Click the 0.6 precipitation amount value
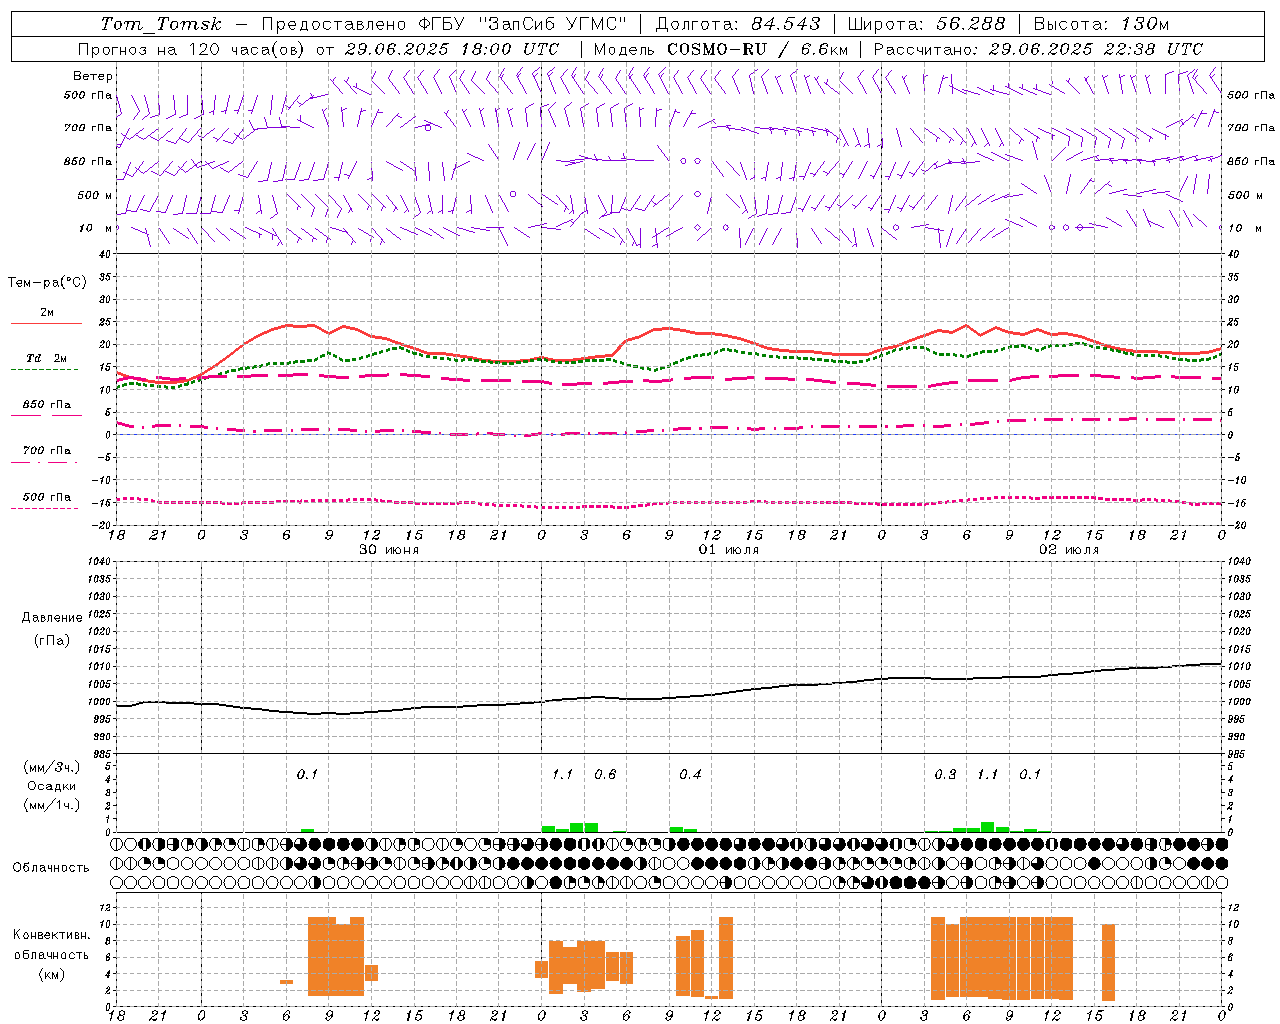 (x=605, y=775)
